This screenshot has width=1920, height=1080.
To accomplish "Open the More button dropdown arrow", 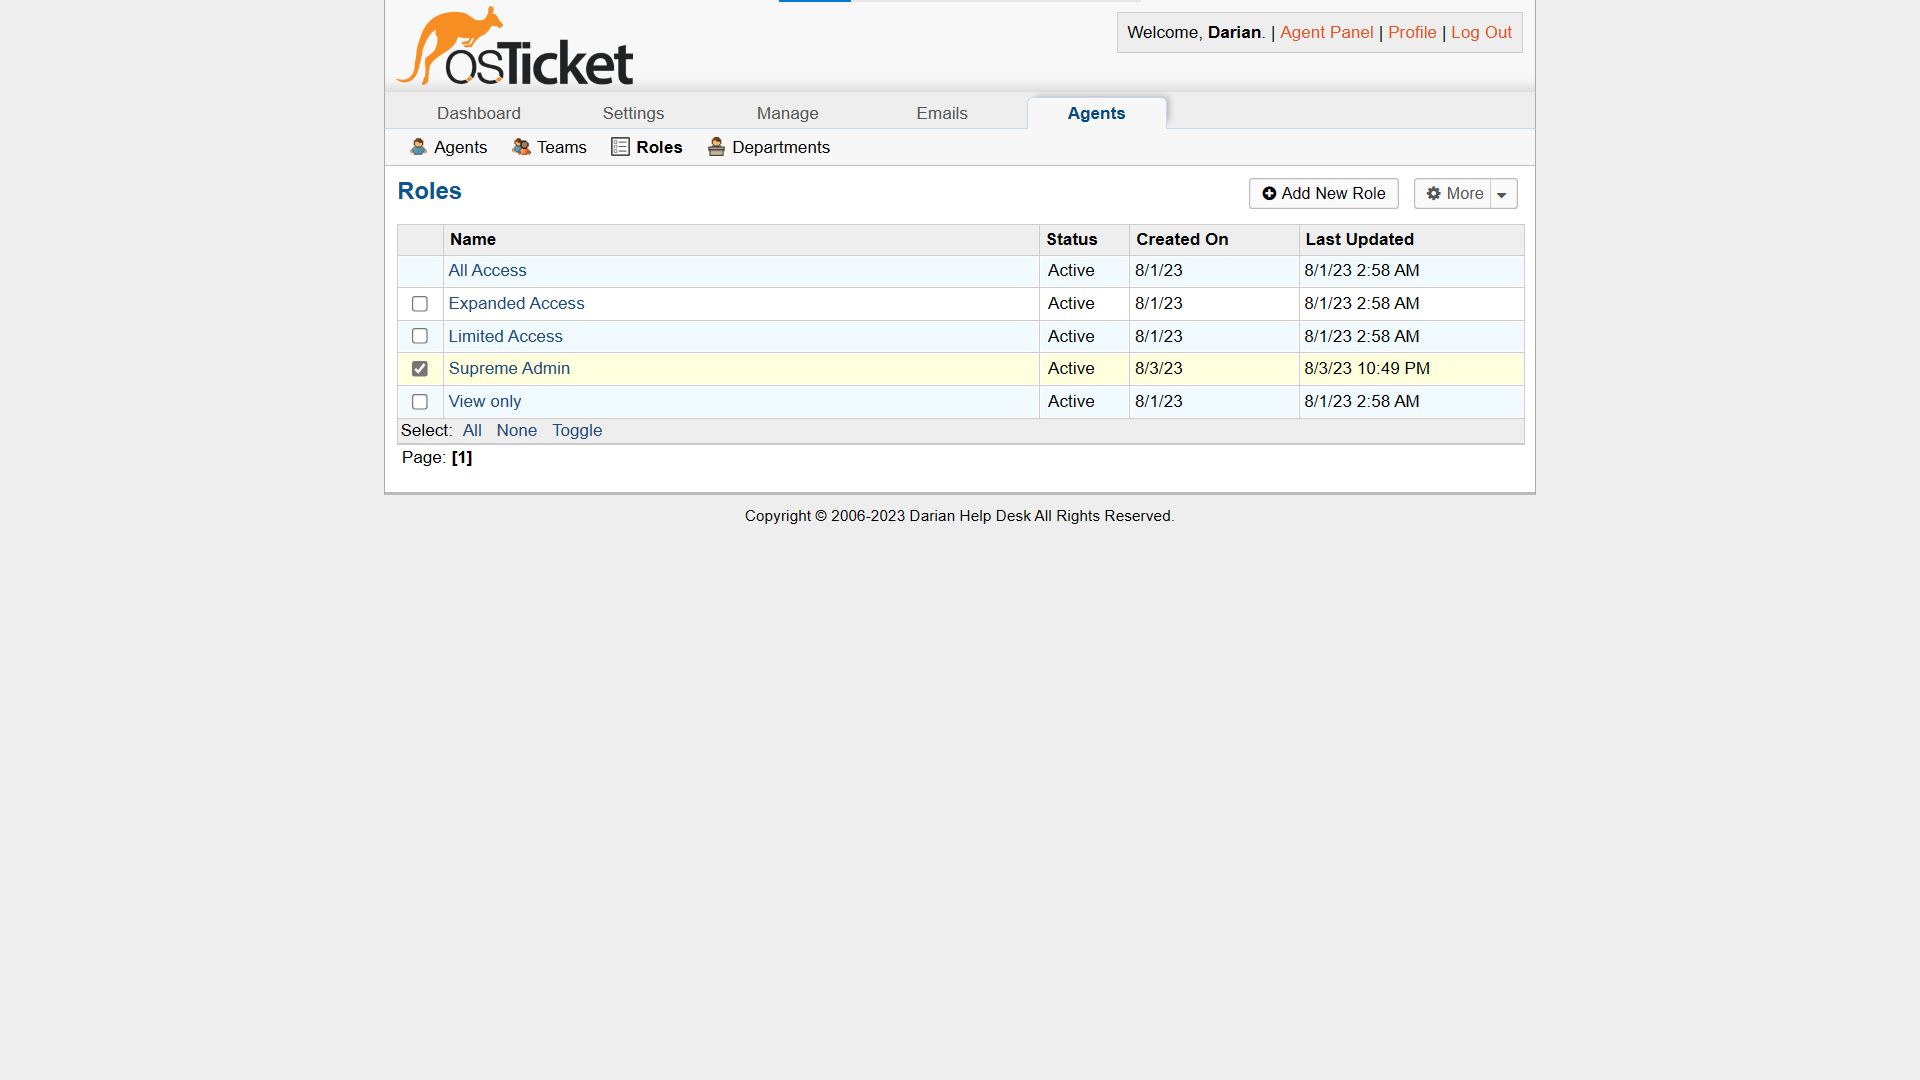I will [1503, 193].
